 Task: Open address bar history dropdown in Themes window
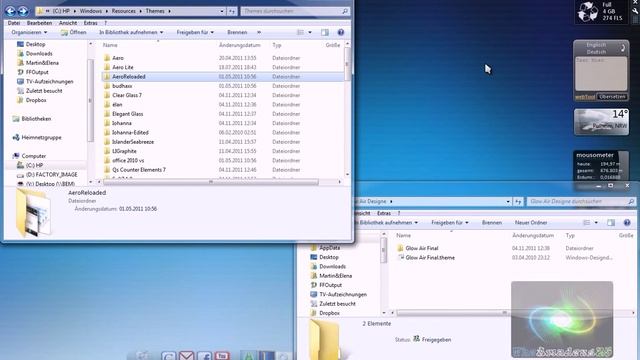coord(222,11)
